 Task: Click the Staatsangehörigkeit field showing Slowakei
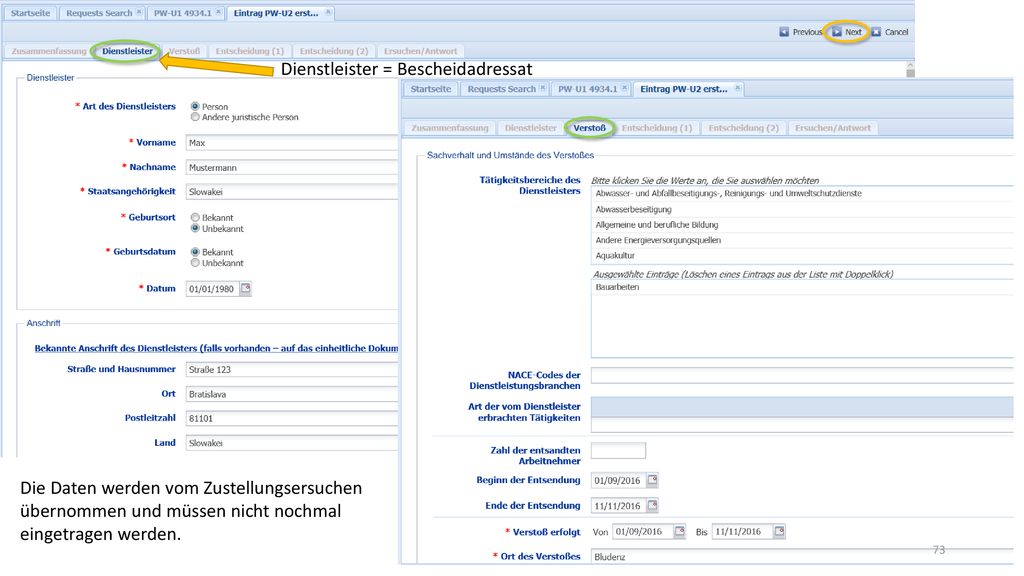292,191
